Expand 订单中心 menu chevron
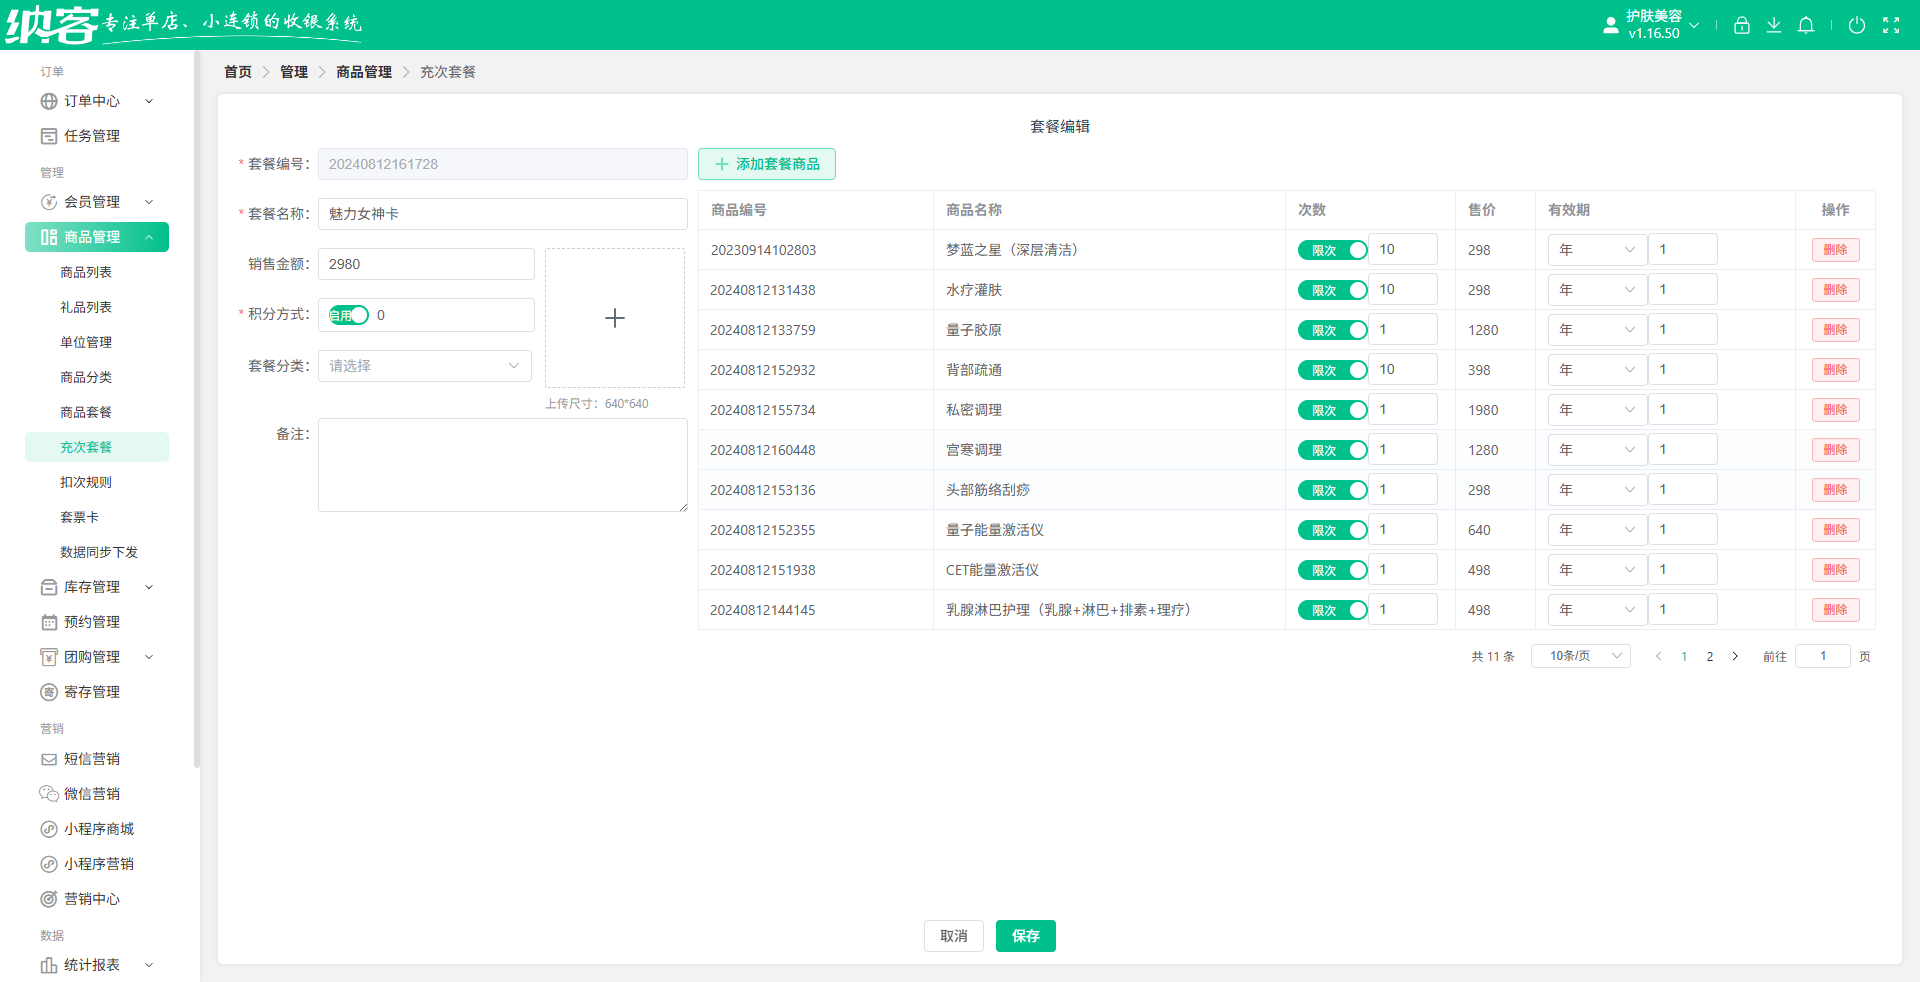The height and width of the screenshot is (982, 1920). pos(149,101)
